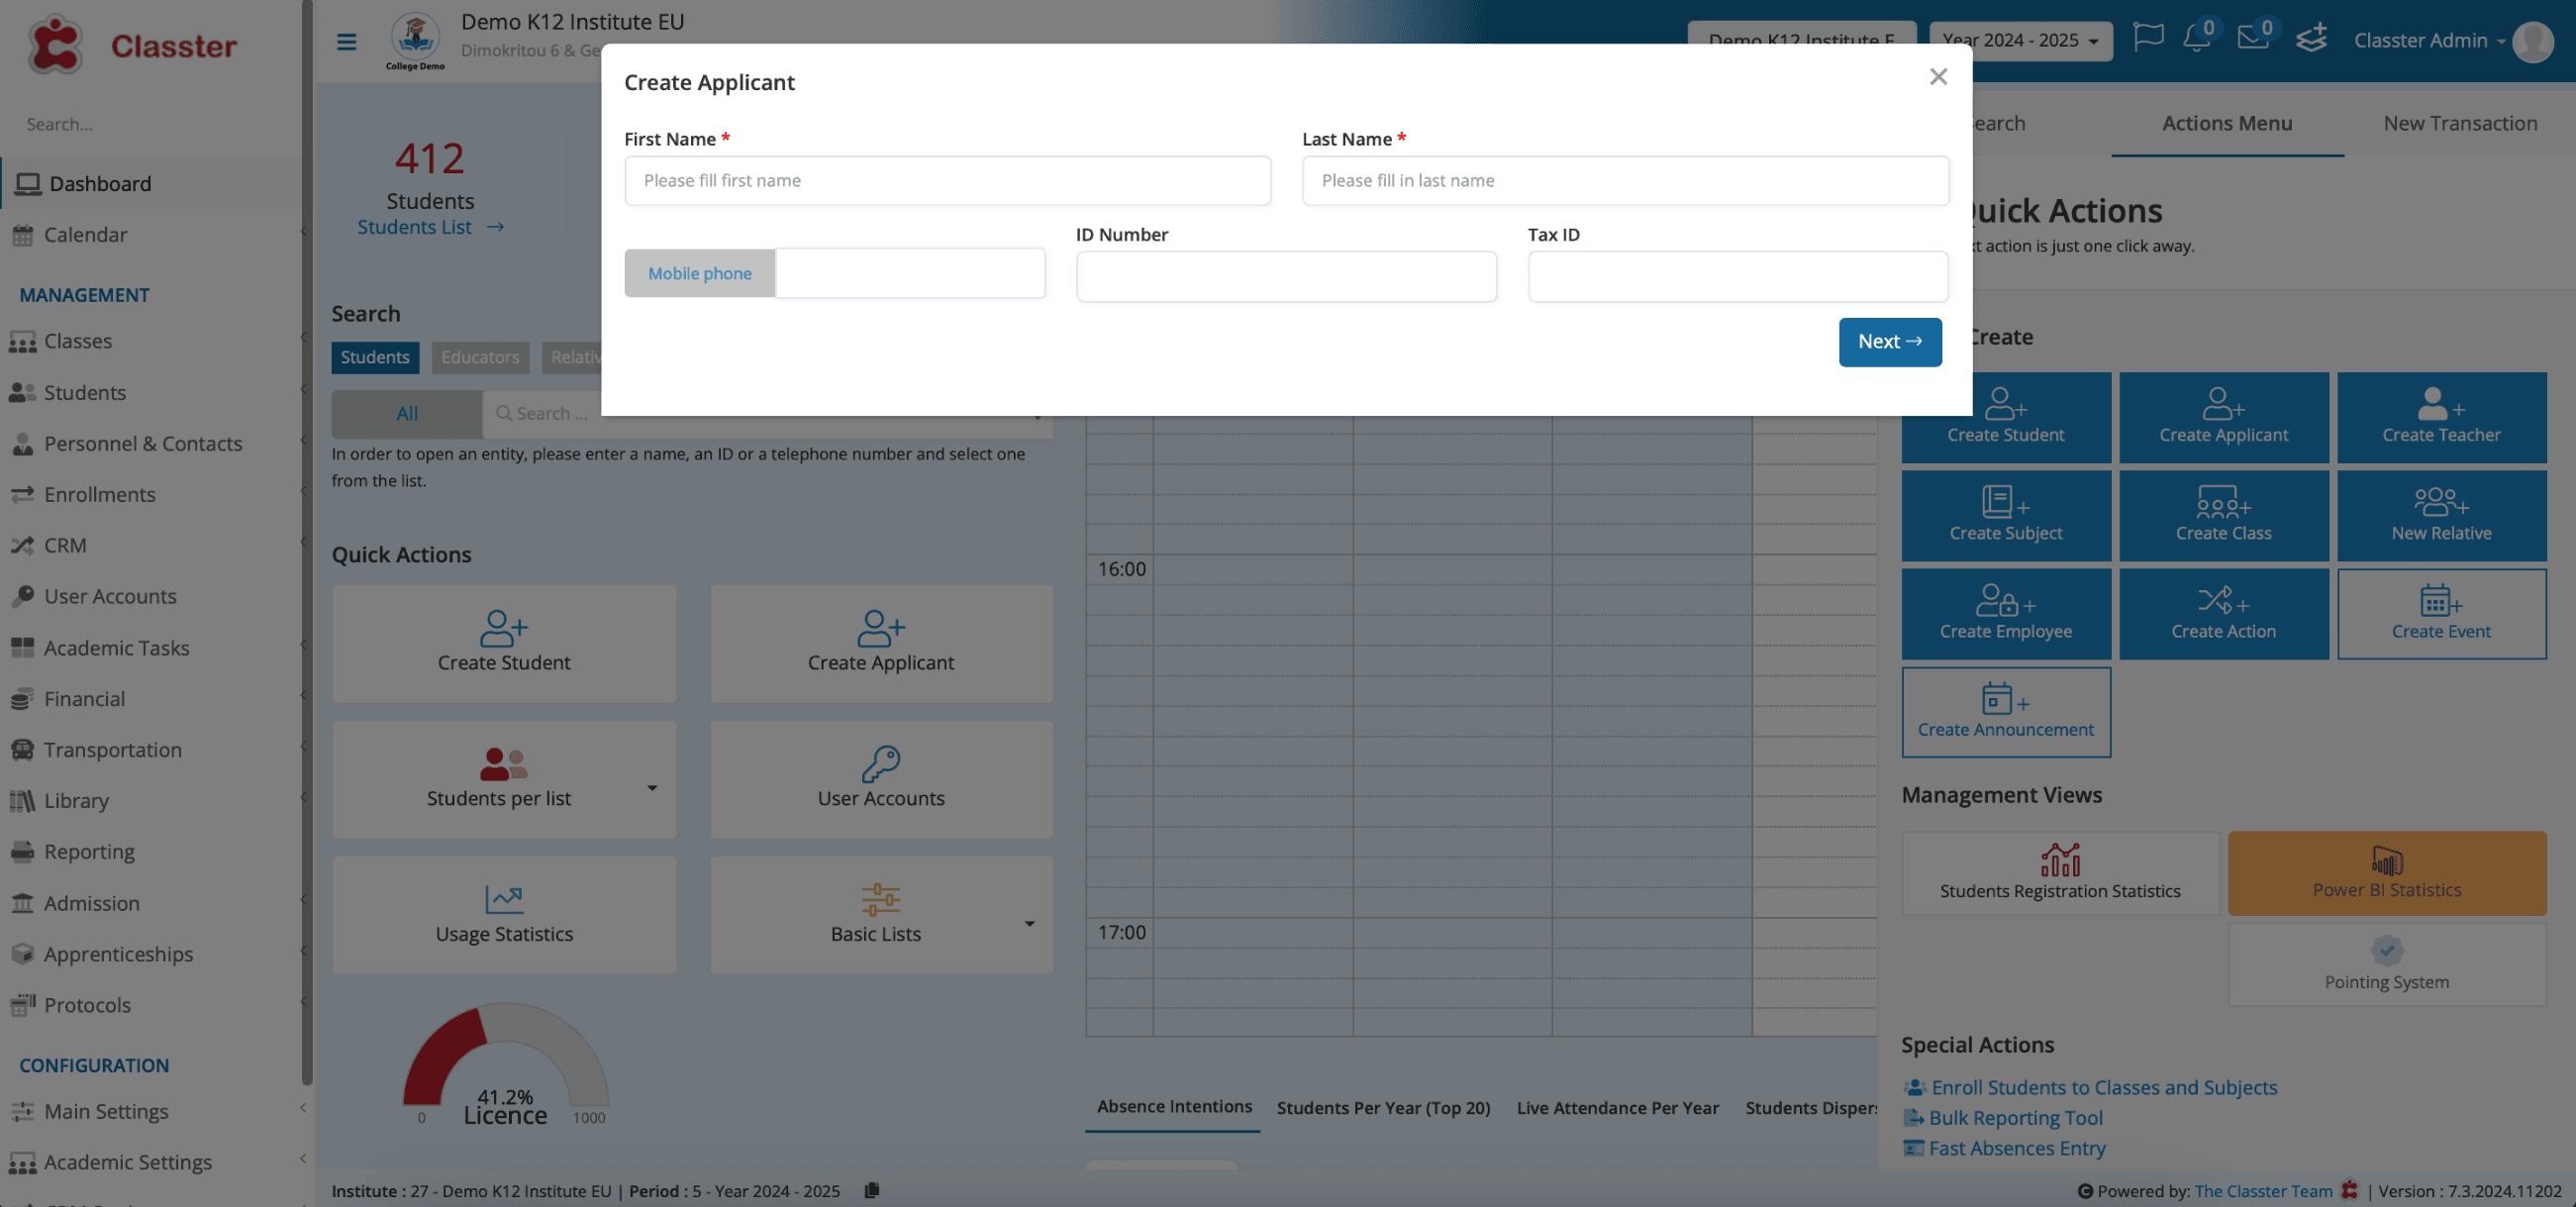Screen dimensions: 2576x1207
Task: Open Power BI Statistics view
Action: [x=2386, y=873]
